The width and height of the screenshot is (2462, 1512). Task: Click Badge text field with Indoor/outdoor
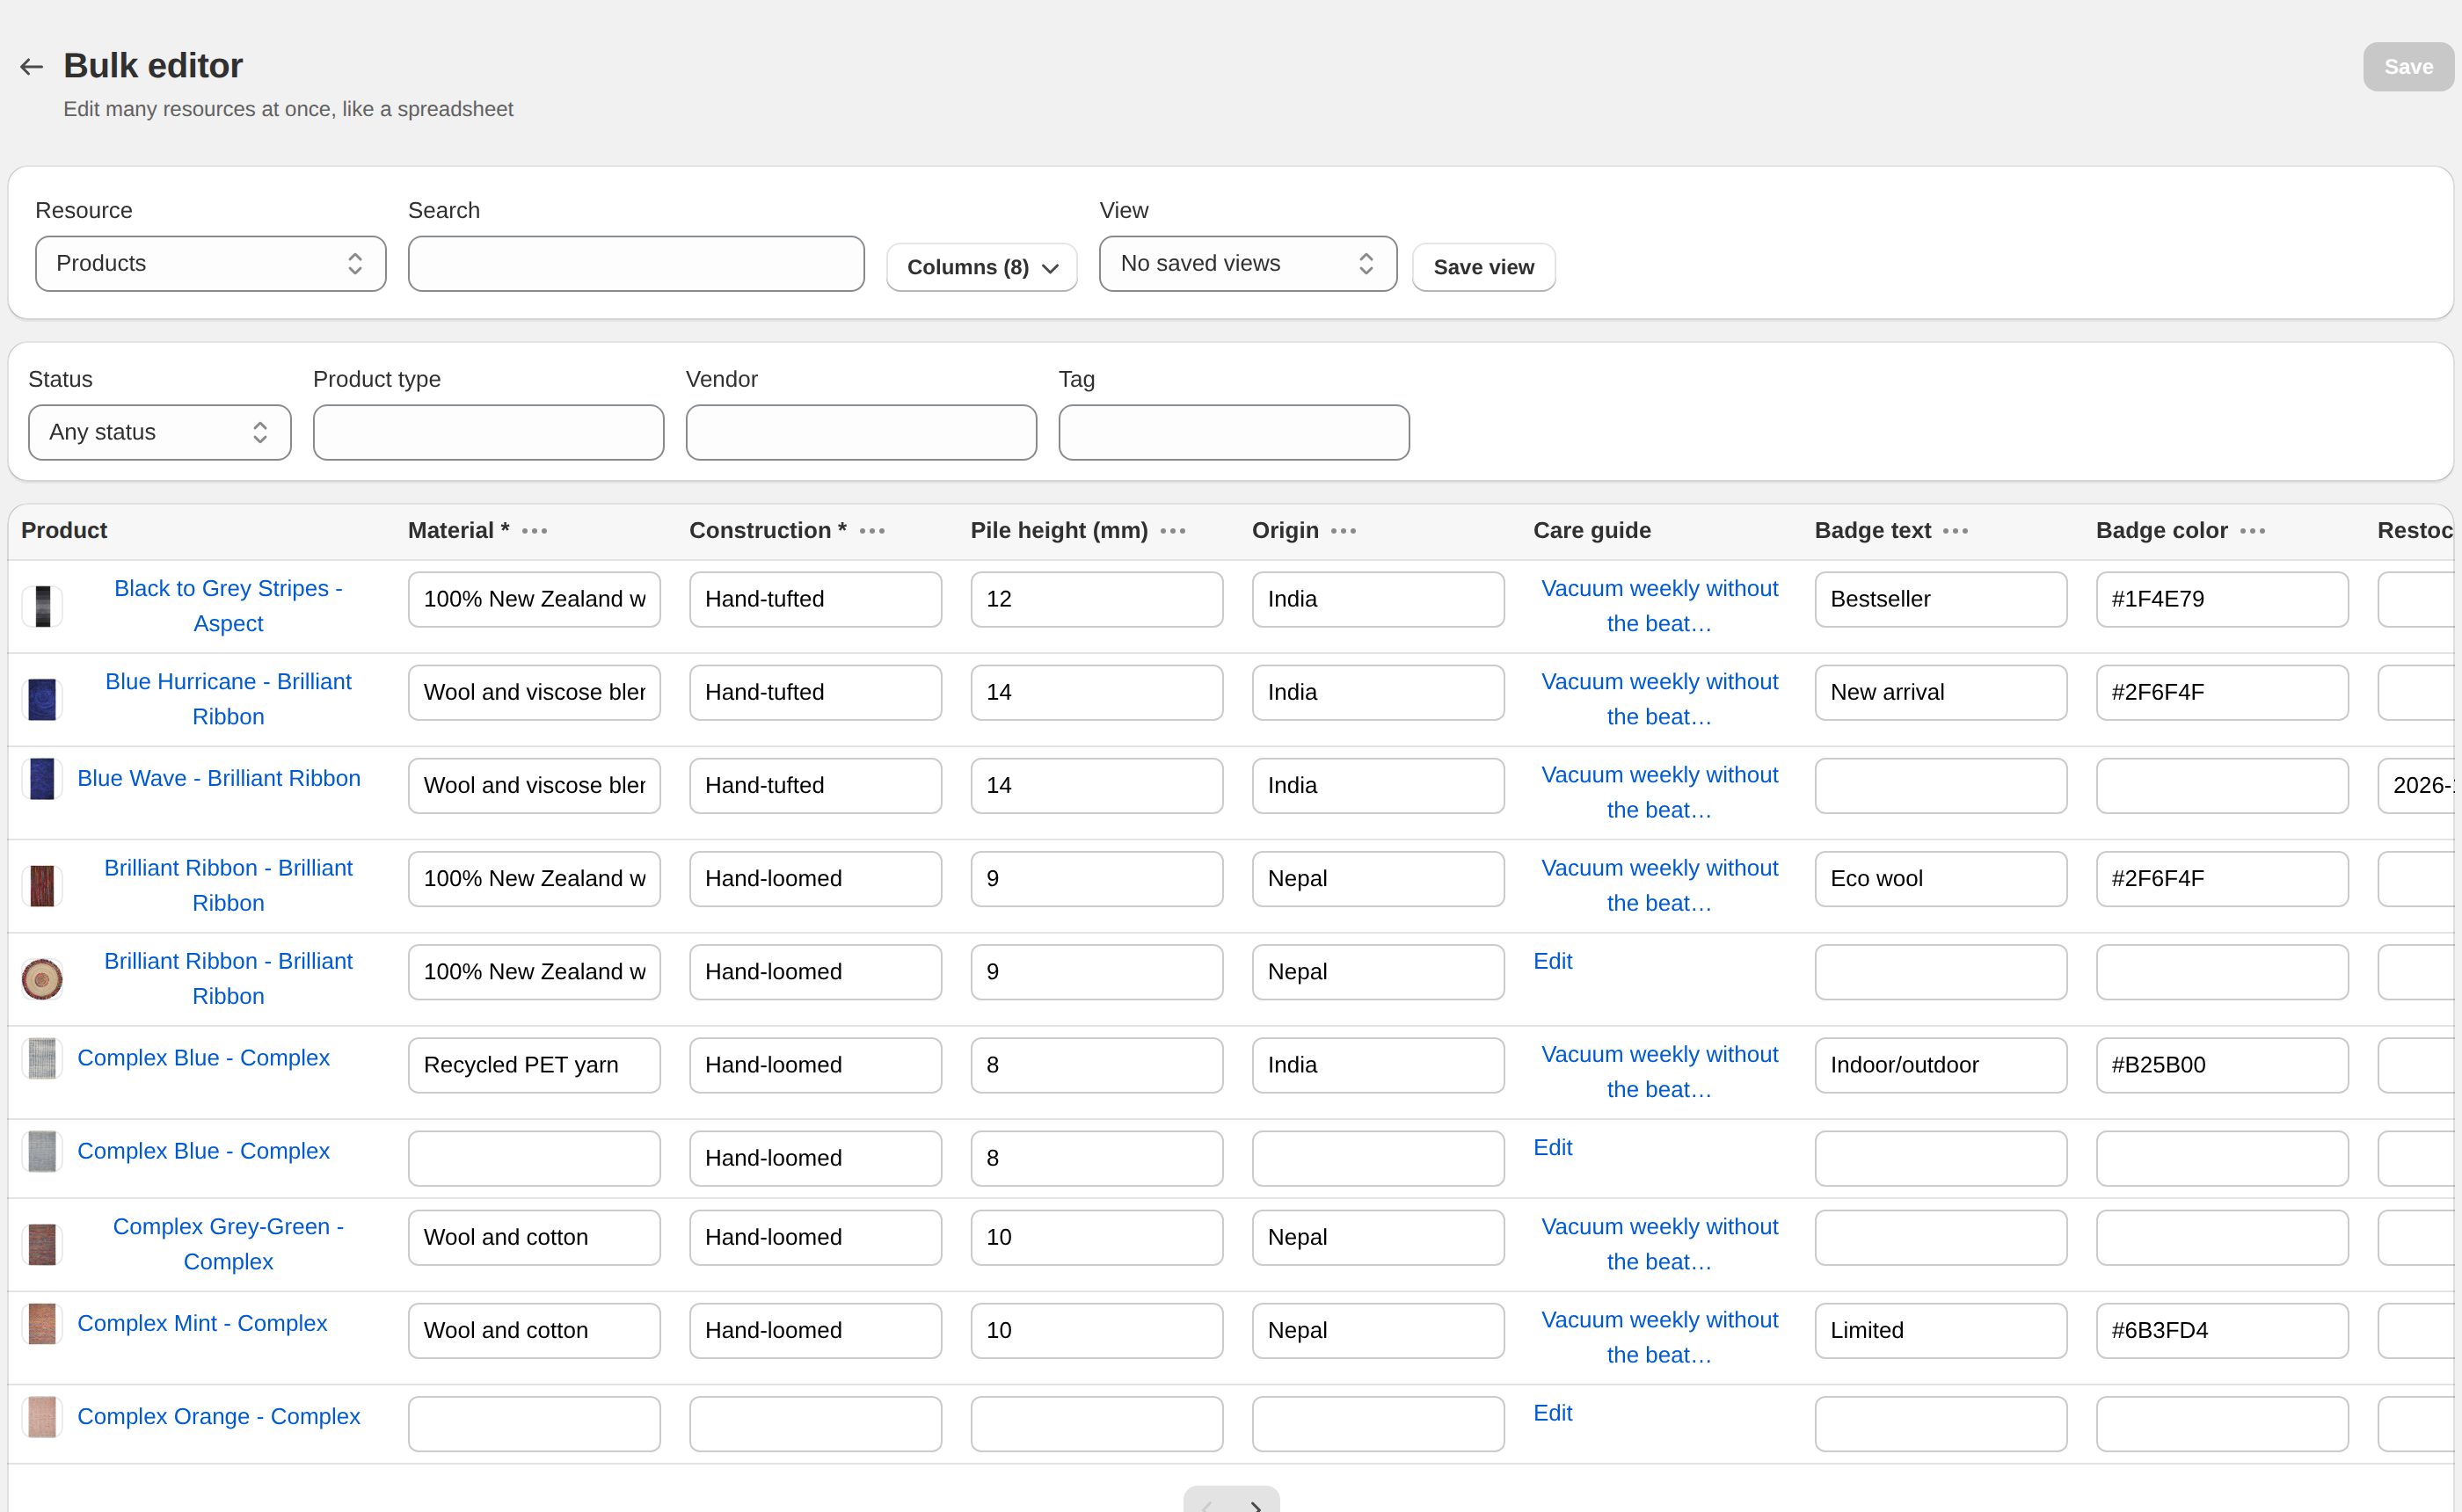pos(1941,1065)
